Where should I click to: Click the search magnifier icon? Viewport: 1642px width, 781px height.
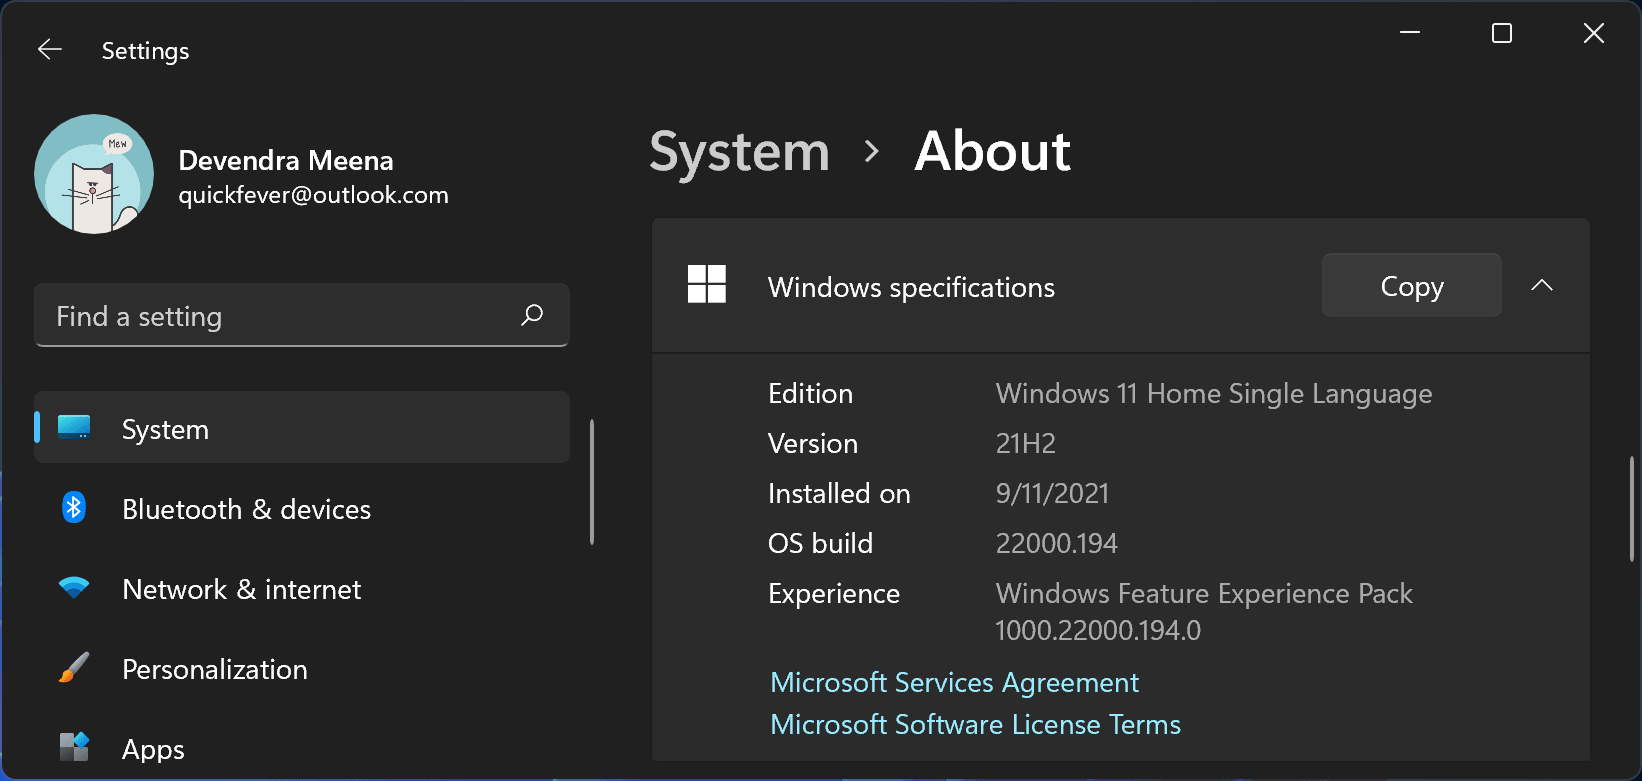[532, 315]
